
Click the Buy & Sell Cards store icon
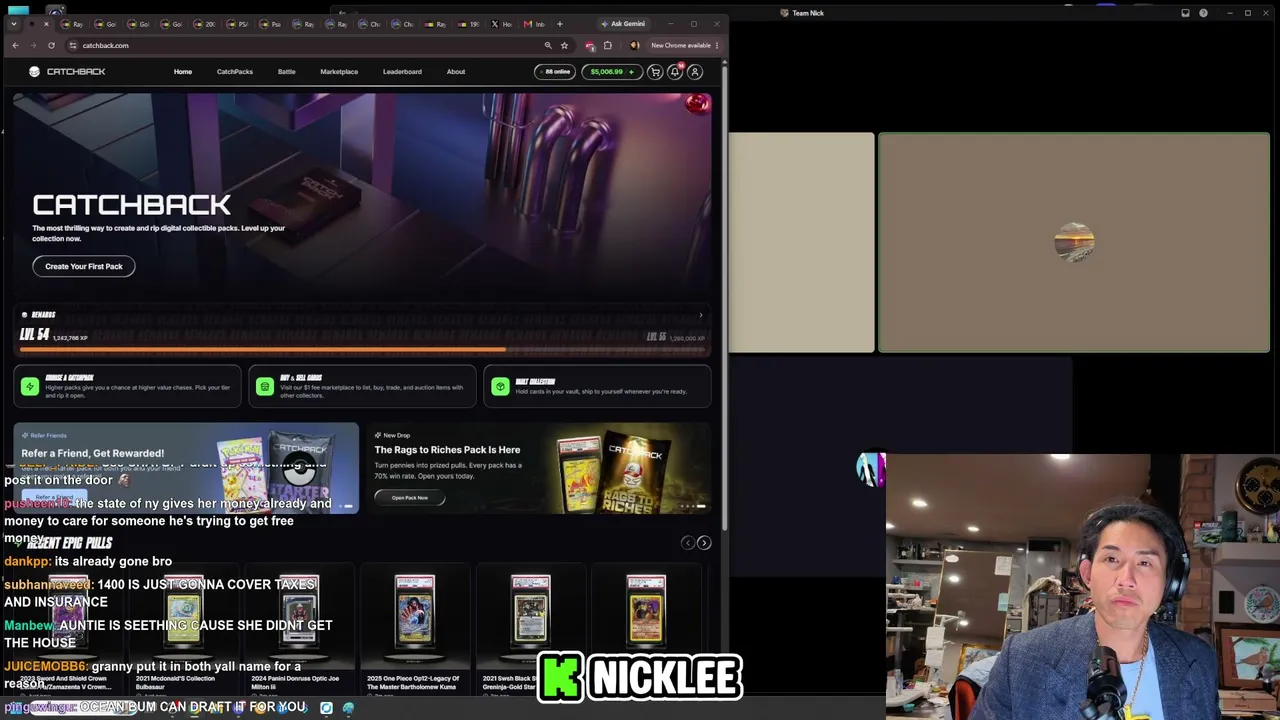coord(265,386)
